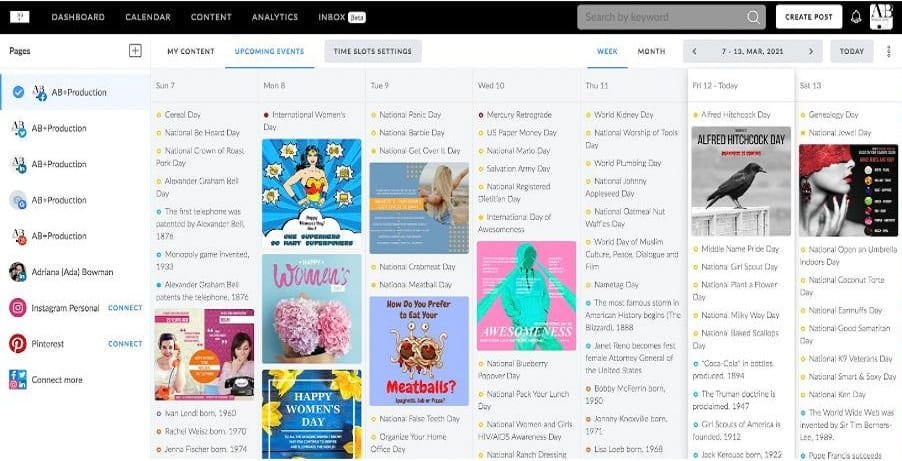
Task: Click the Pinterest logo icon
Action: point(18,344)
